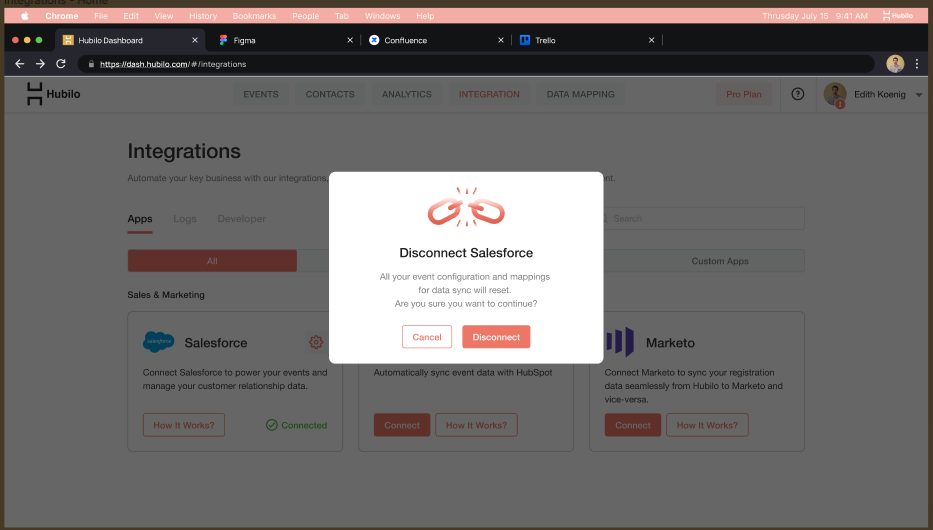The height and width of the screenshot is (530, 933).
Task: Click the Figma tab favicon
Action: [x=223, y=40]
